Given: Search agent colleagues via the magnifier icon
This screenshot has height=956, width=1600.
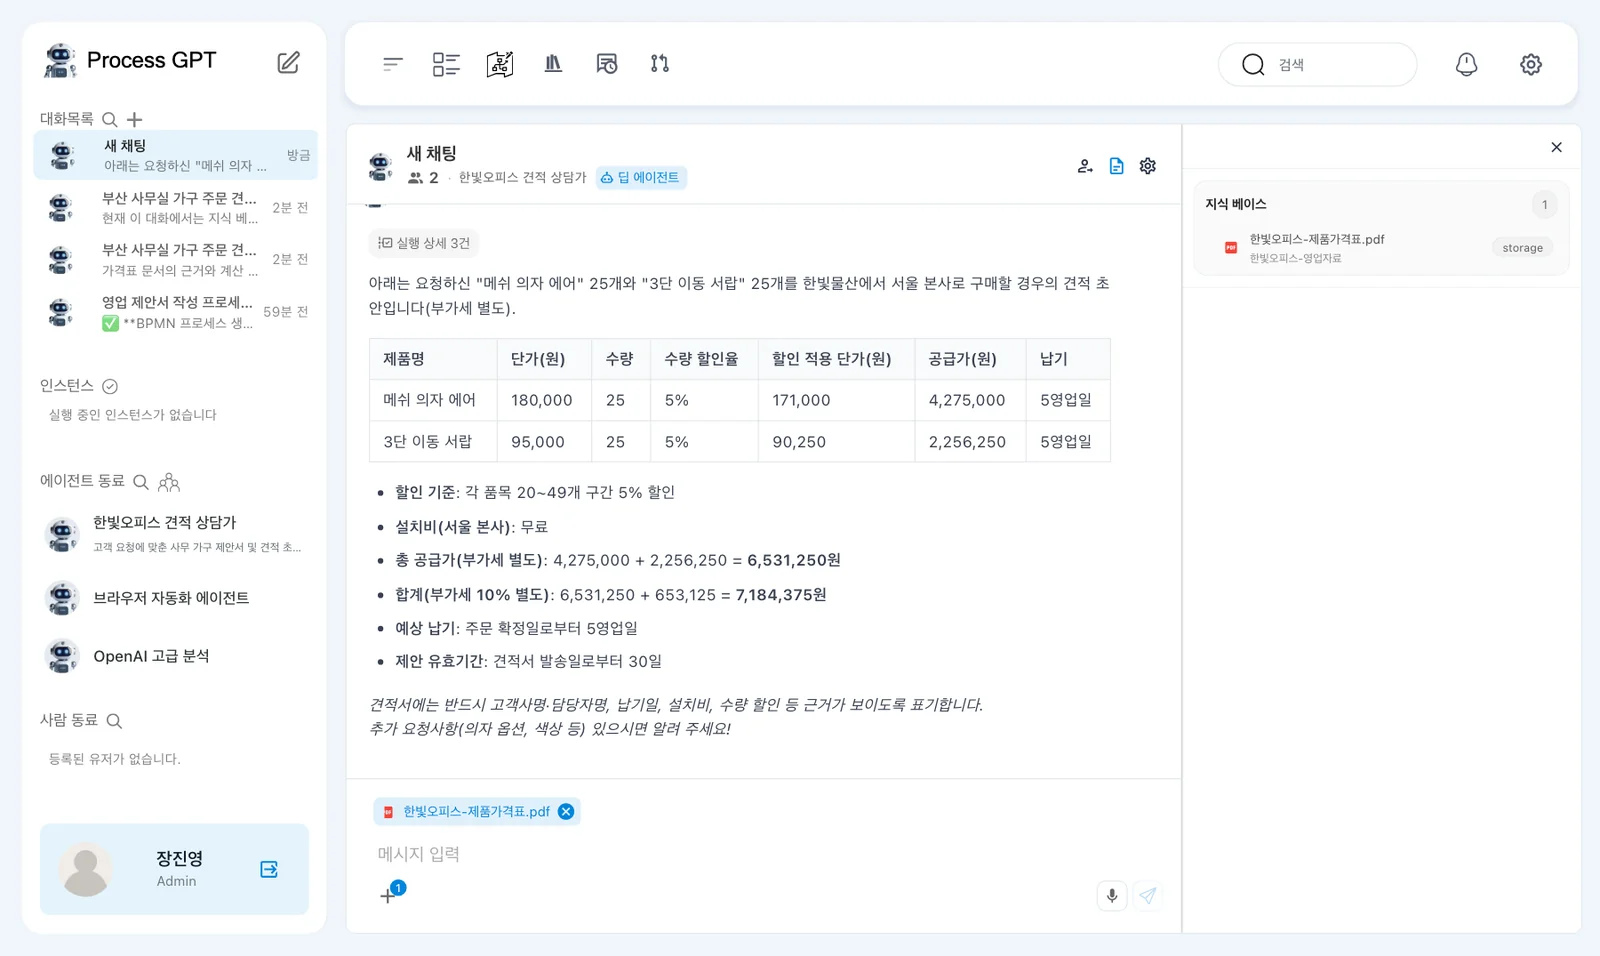Looking at the screenshot, I should tap(141, 482).
